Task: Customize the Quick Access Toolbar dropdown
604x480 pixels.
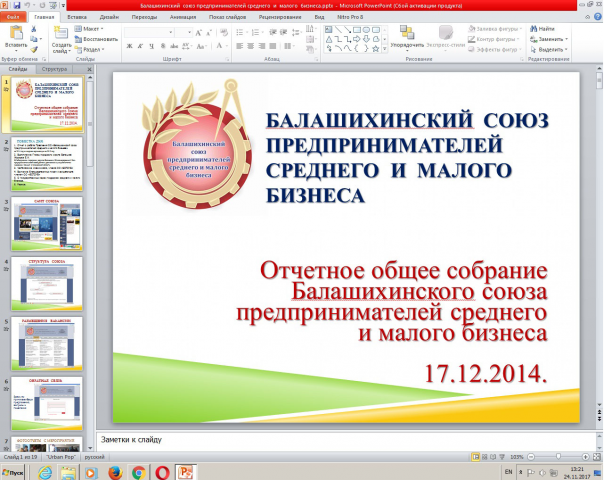Action: (63, 6)
